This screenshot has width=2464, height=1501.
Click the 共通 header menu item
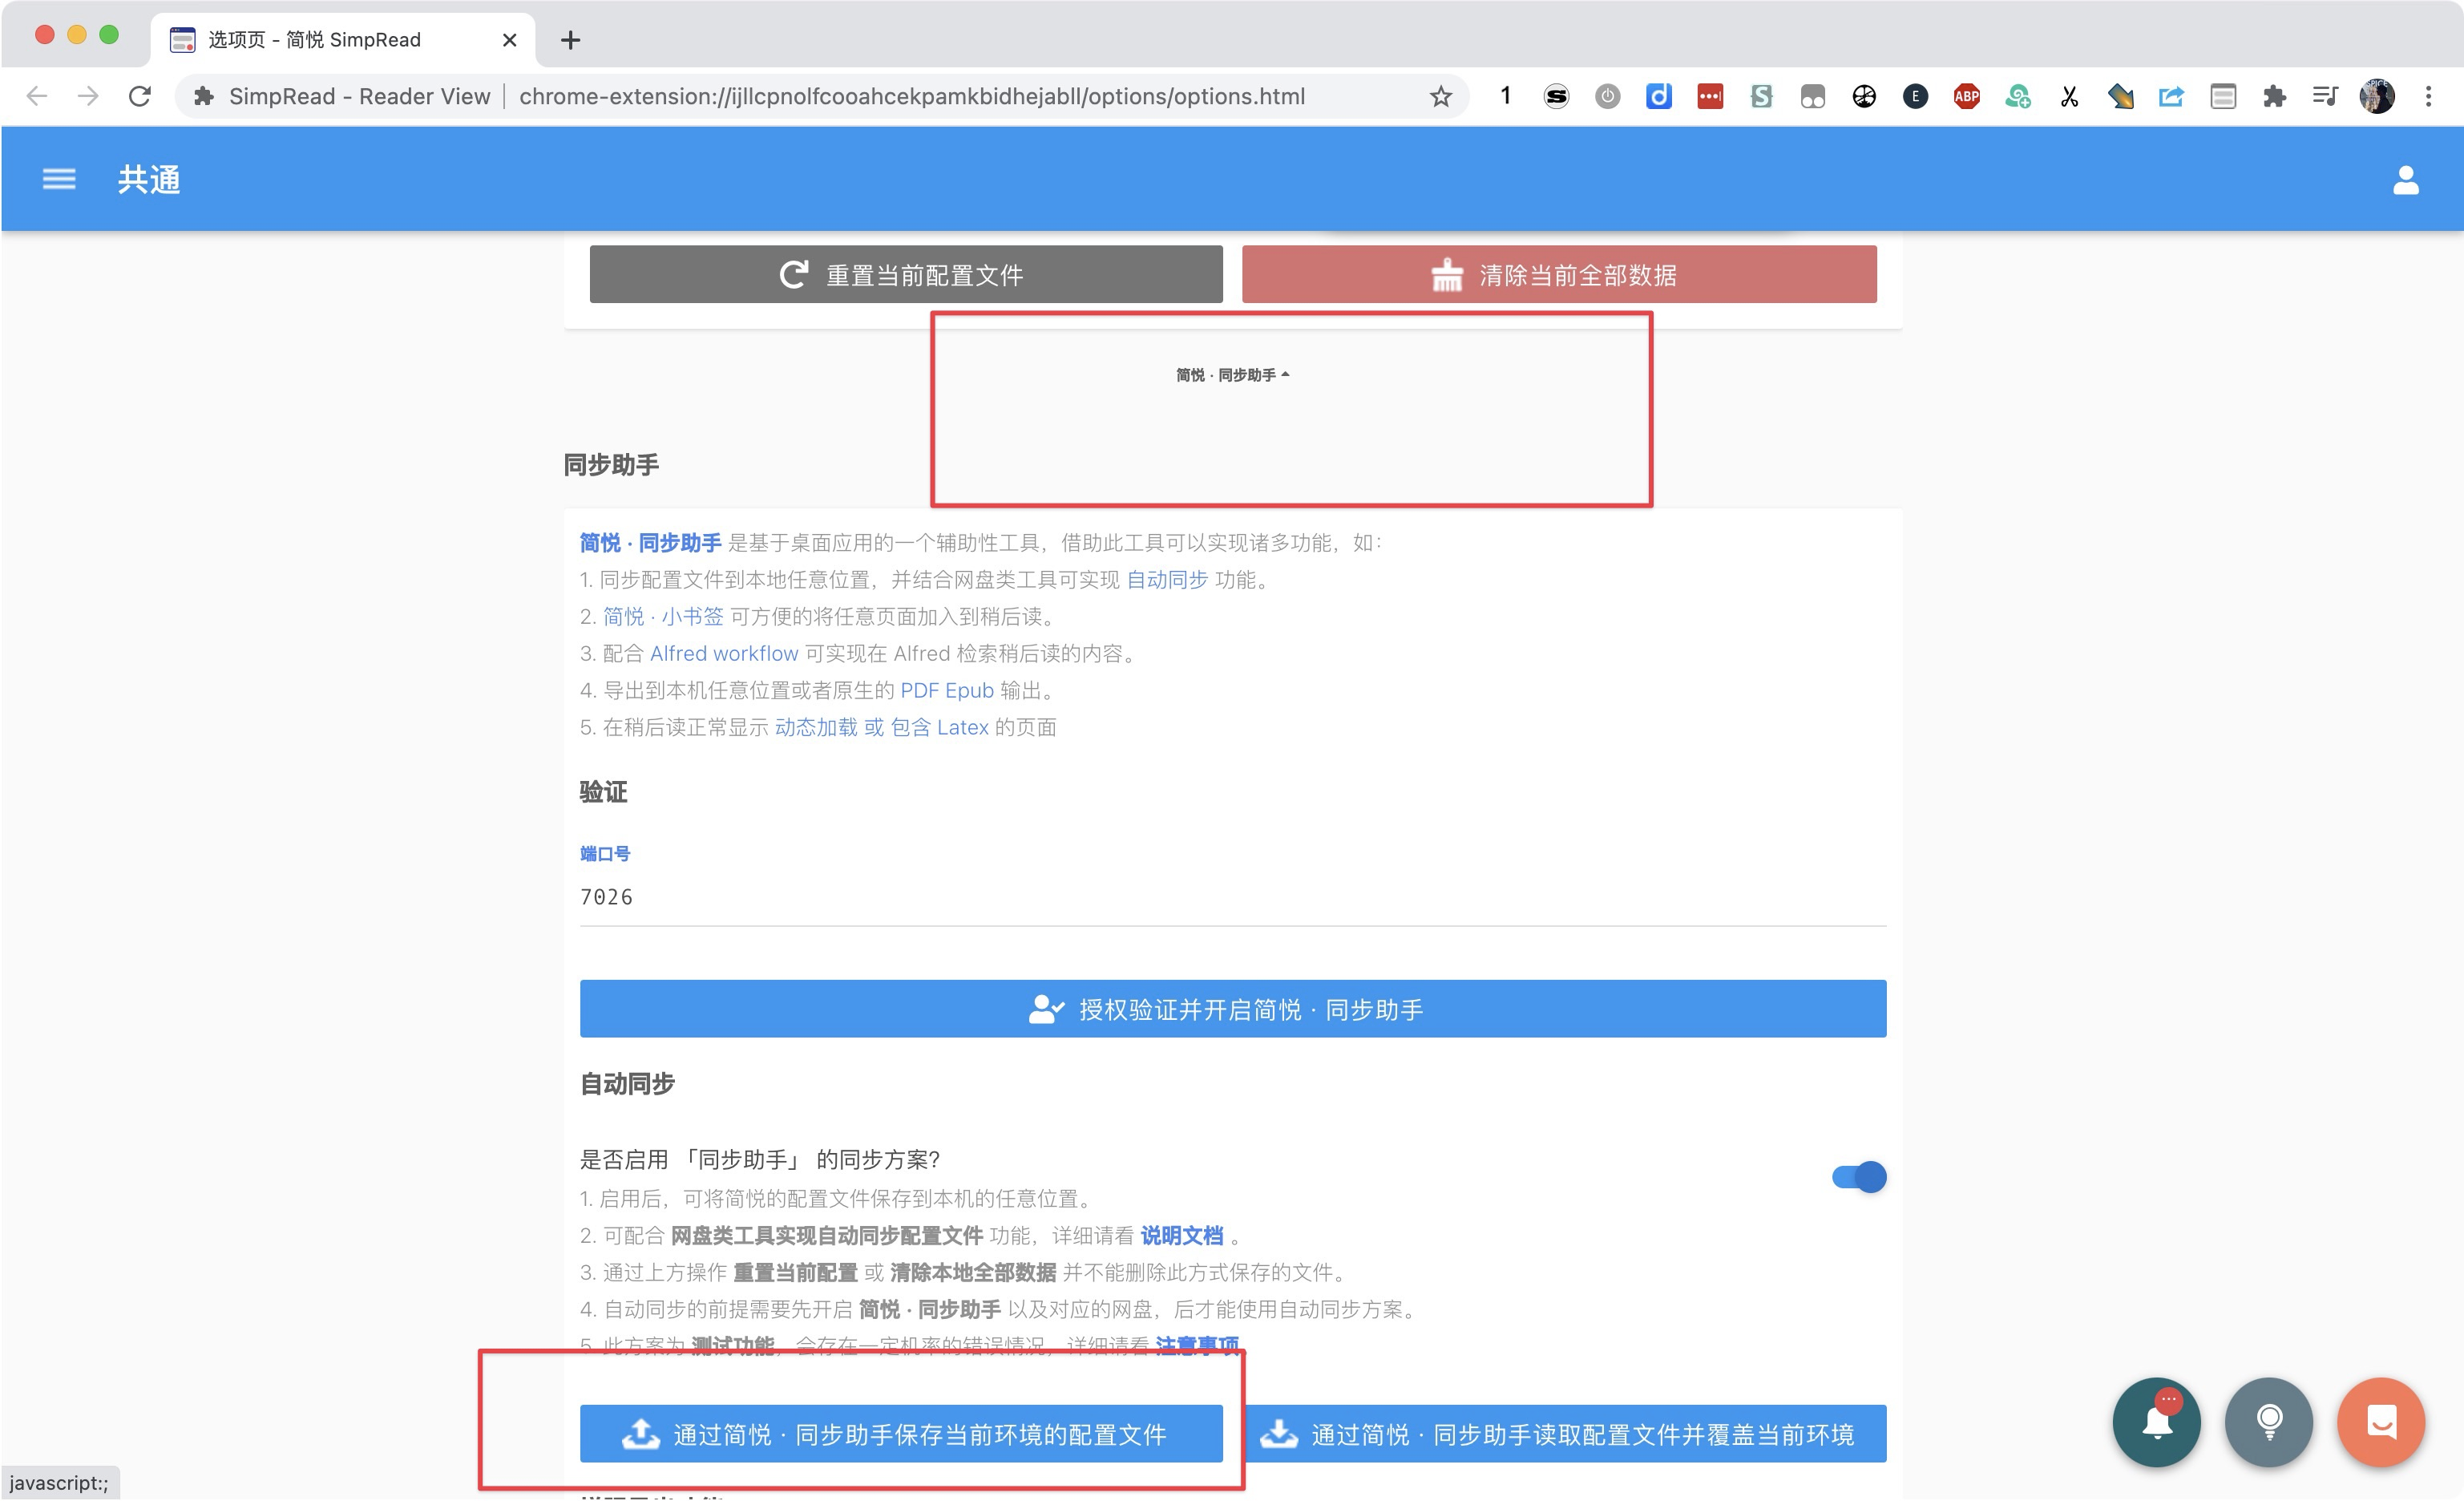(x=147, y=178)
